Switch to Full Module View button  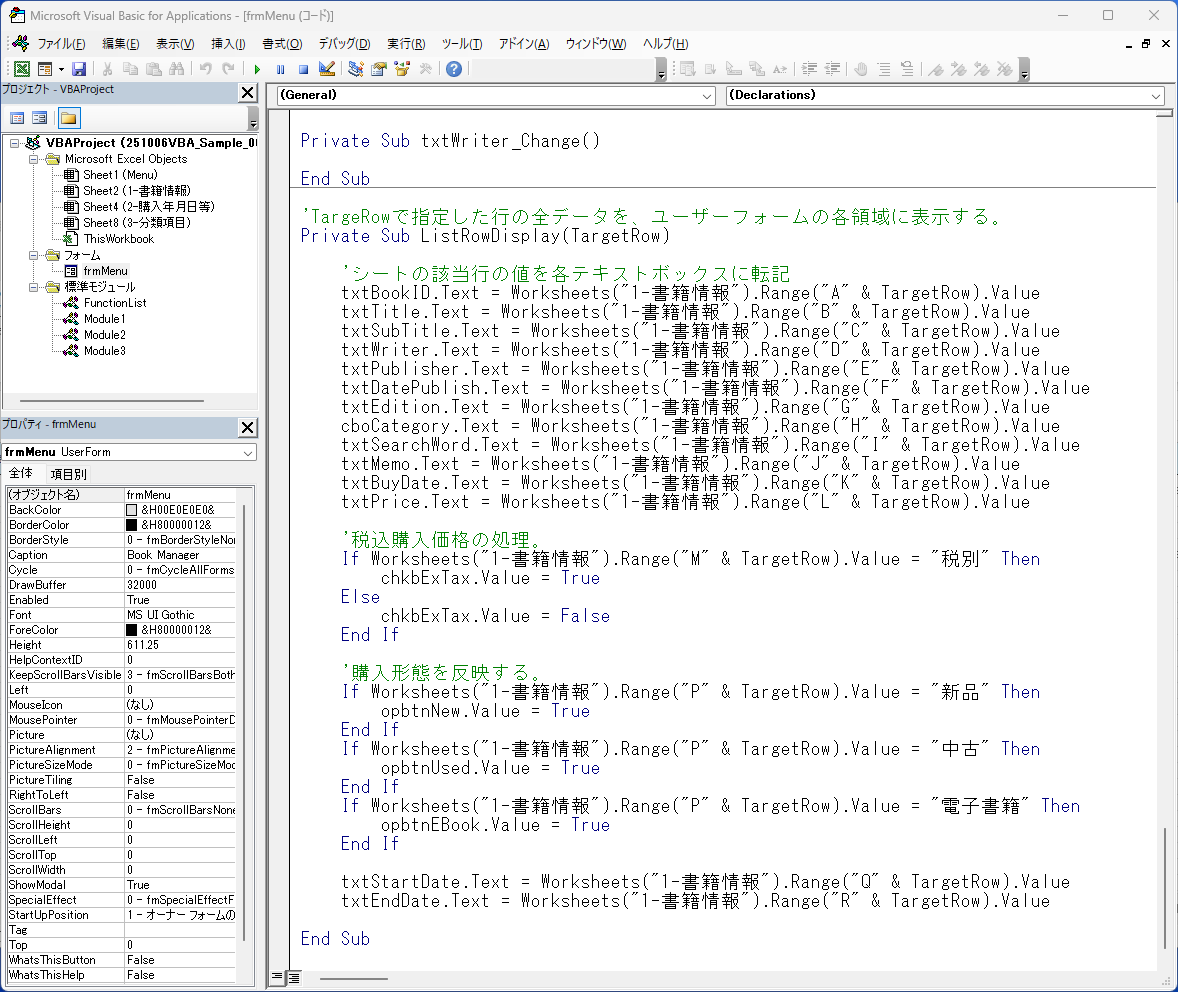294,977
